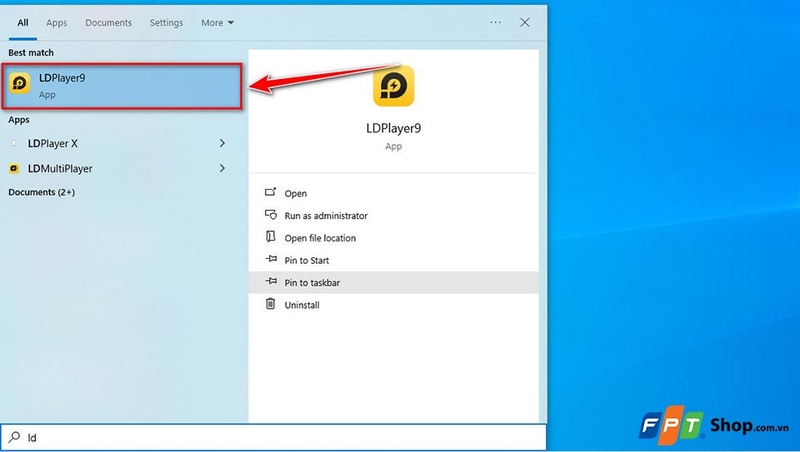Image resolution: width=800 pixels, height=452 pixels.
Task: Click the Apps section heading
Action: (19, 120)
